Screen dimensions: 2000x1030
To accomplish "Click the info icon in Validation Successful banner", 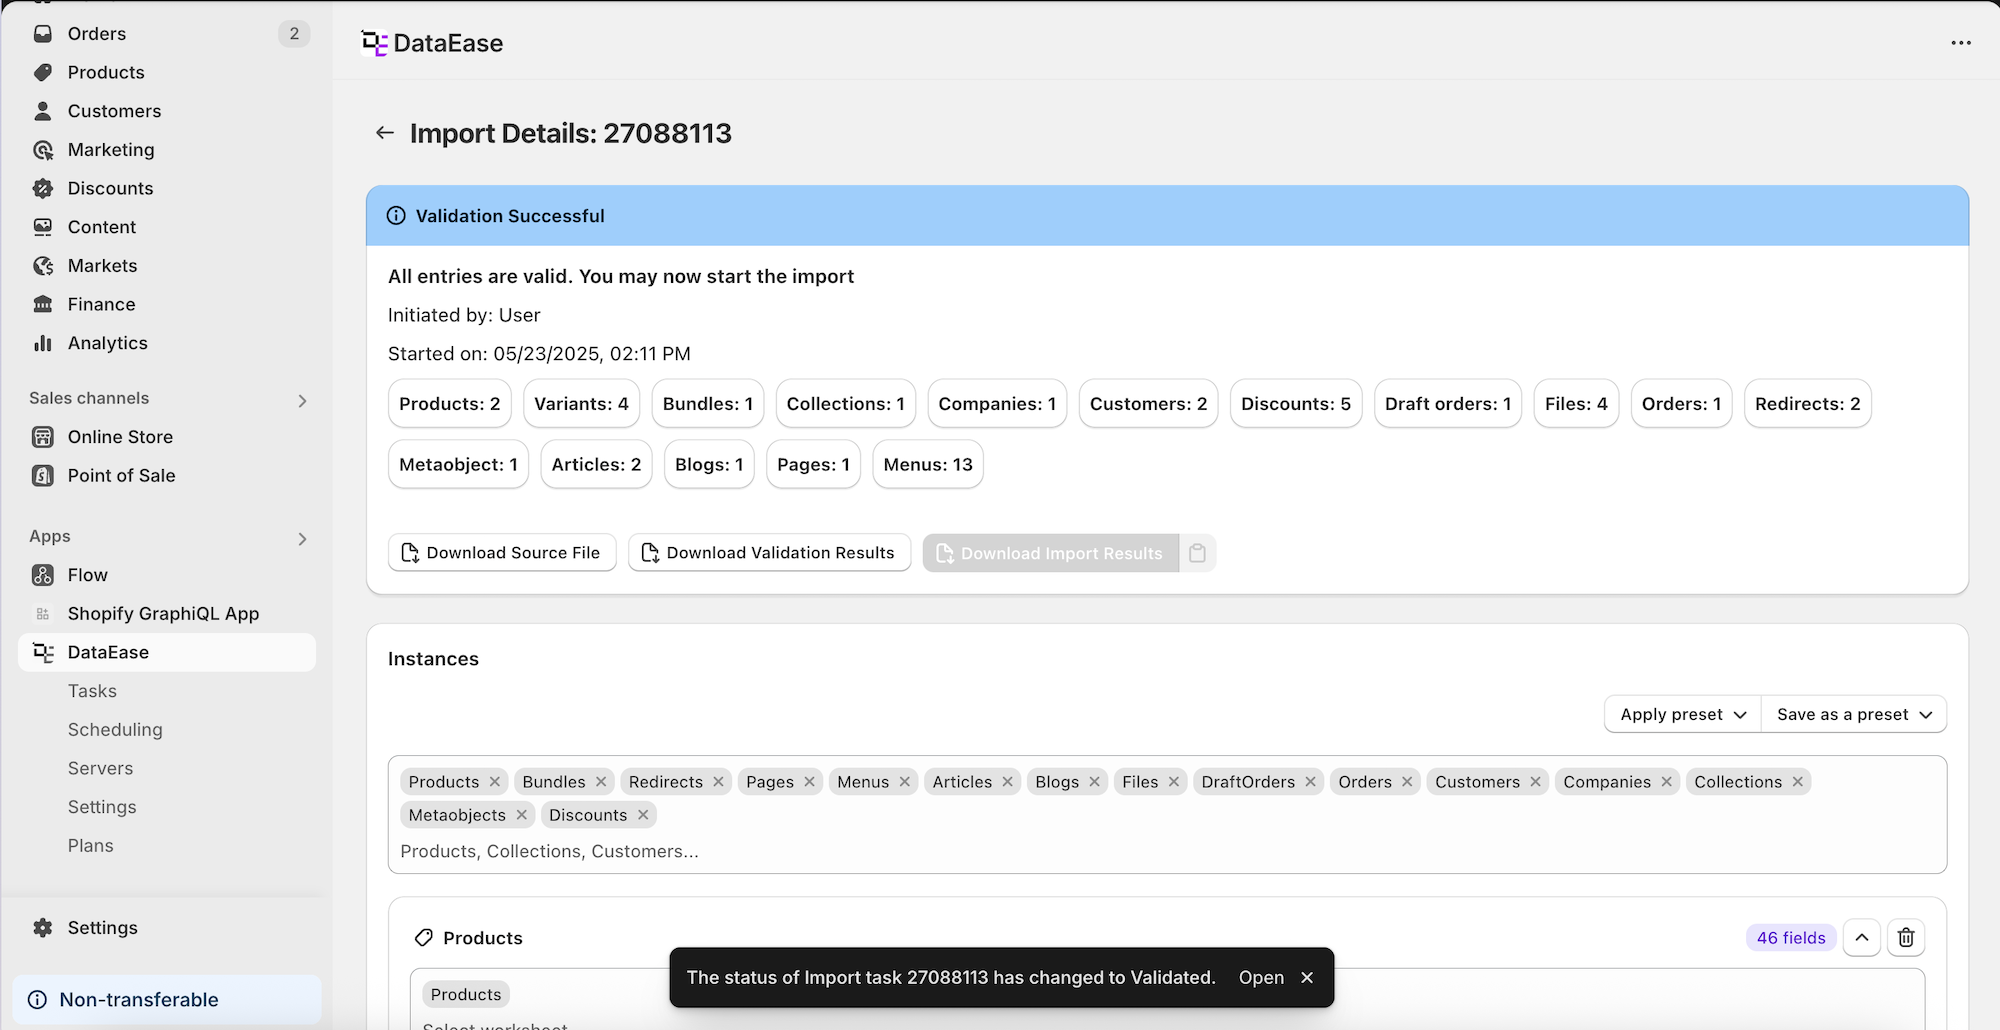I will coord(397,216).
